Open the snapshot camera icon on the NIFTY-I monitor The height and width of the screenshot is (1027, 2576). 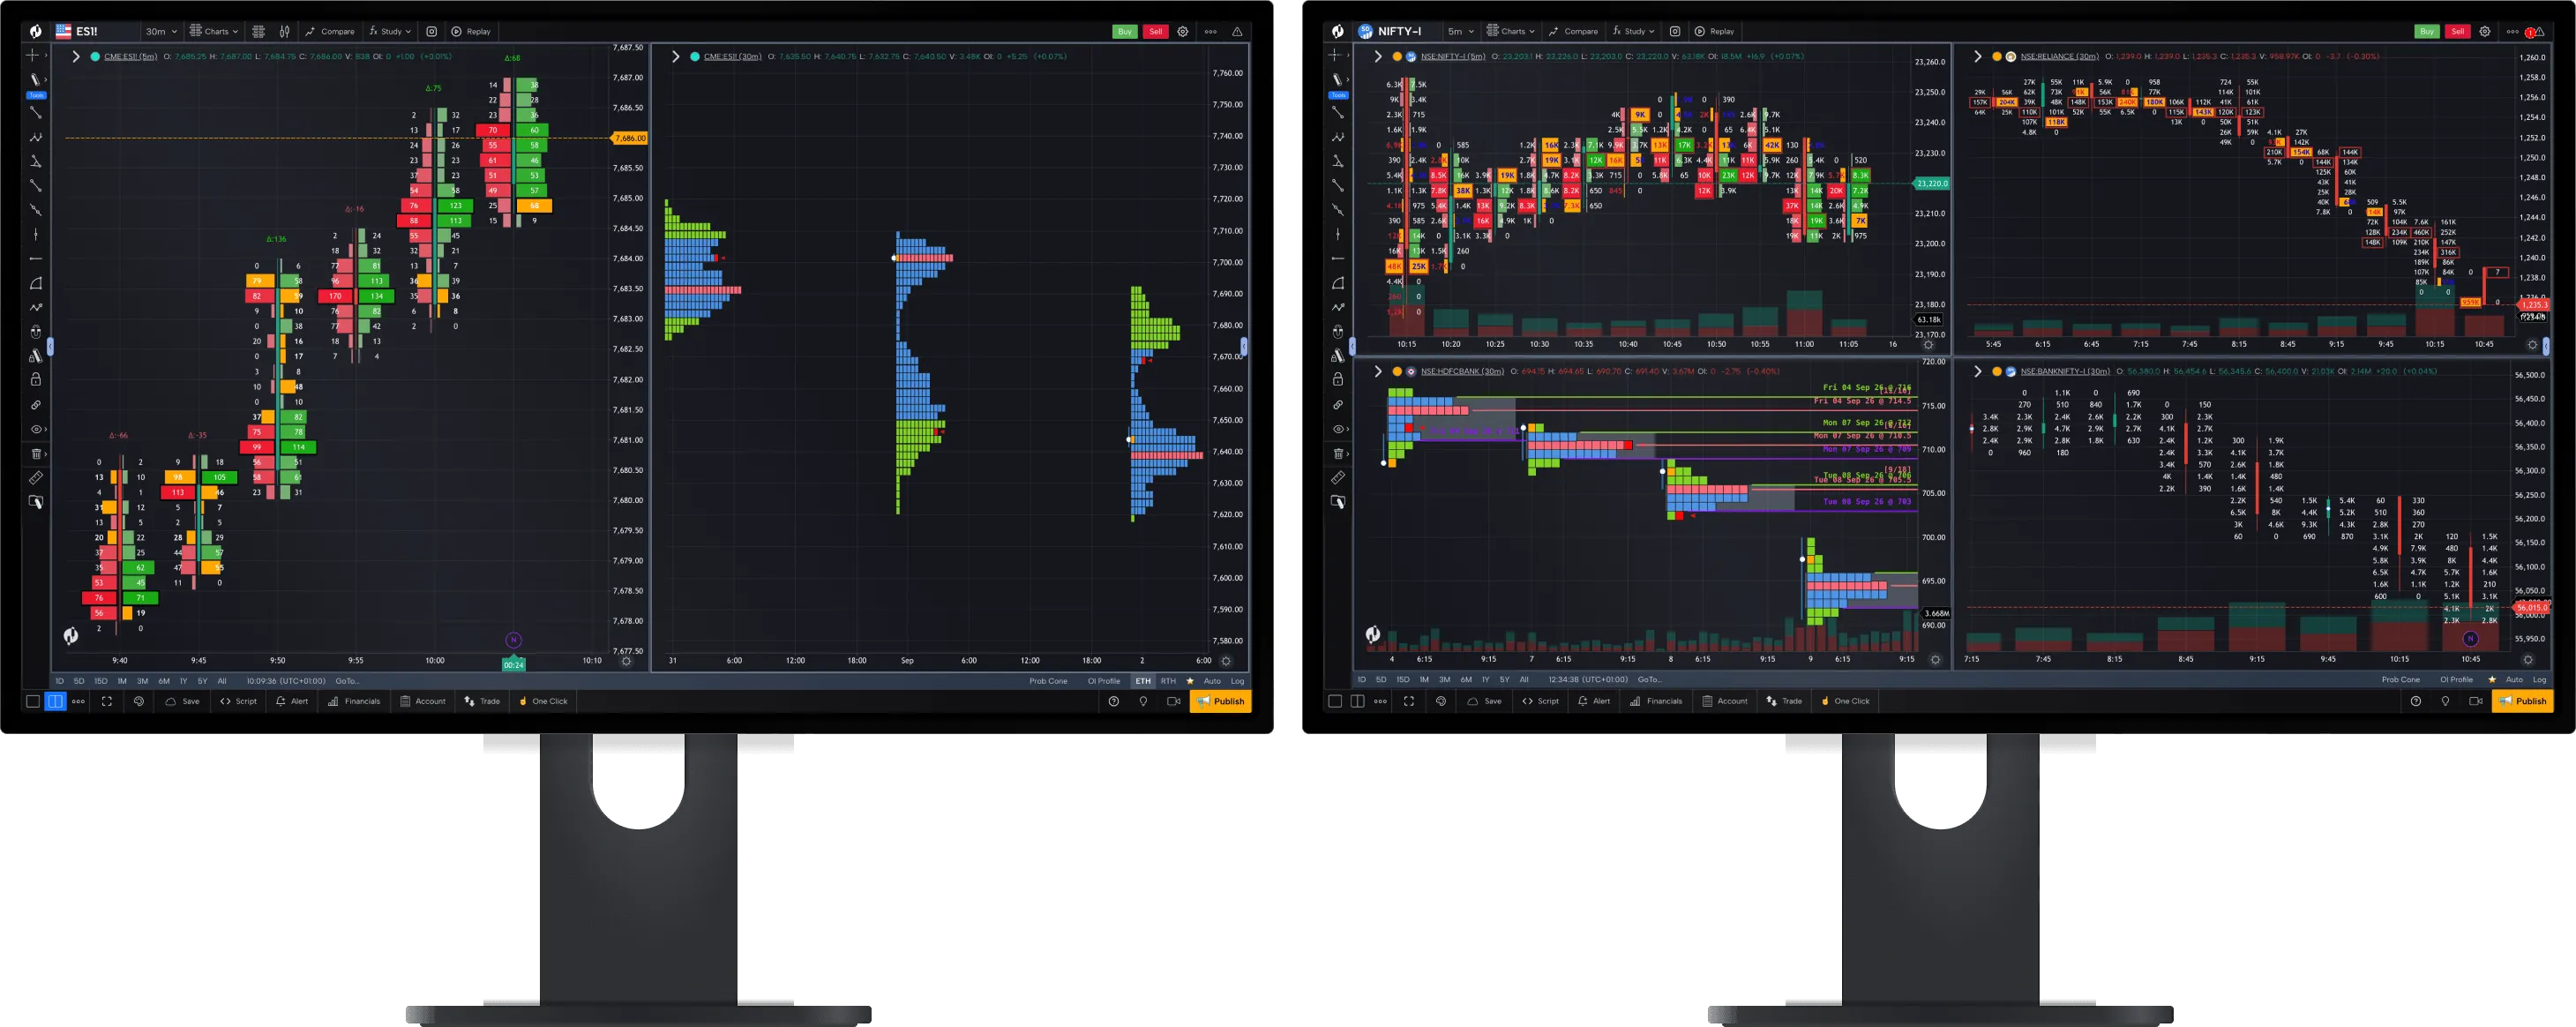pyautogui.click(x=1675, y=31)
